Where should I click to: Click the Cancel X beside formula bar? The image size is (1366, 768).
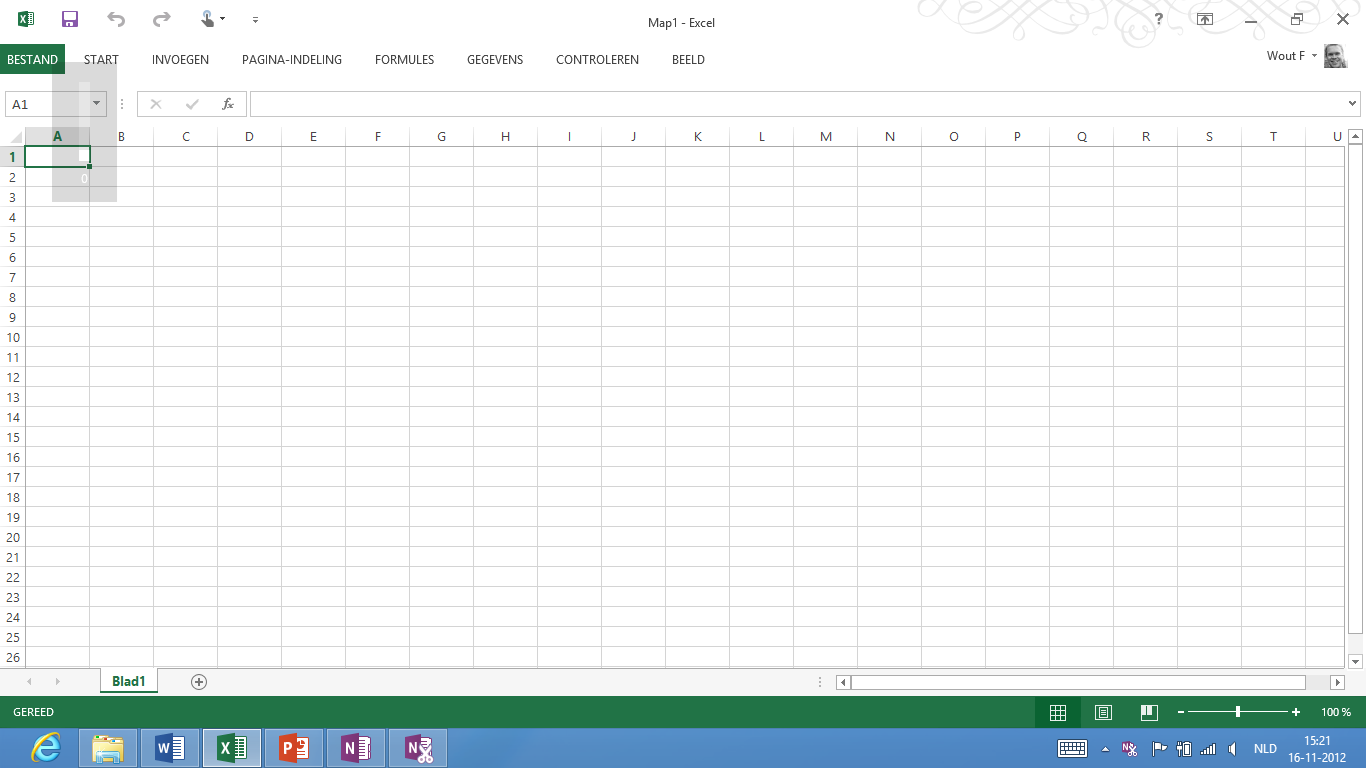(x=155, y=104)
